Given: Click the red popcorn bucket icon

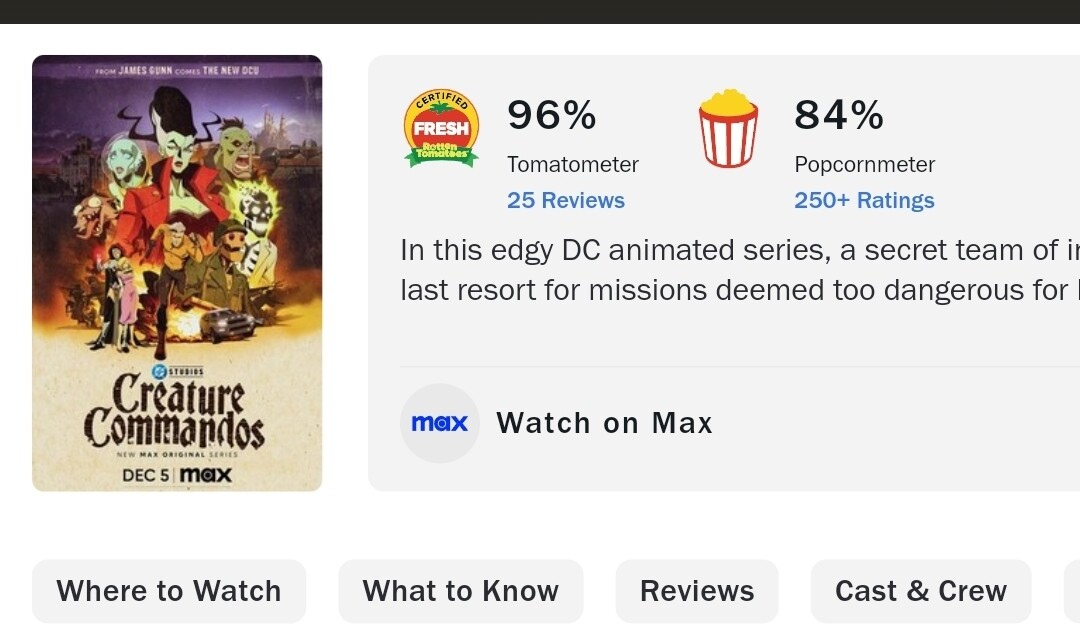Looking at the screenshot, I should coord(728,129).
